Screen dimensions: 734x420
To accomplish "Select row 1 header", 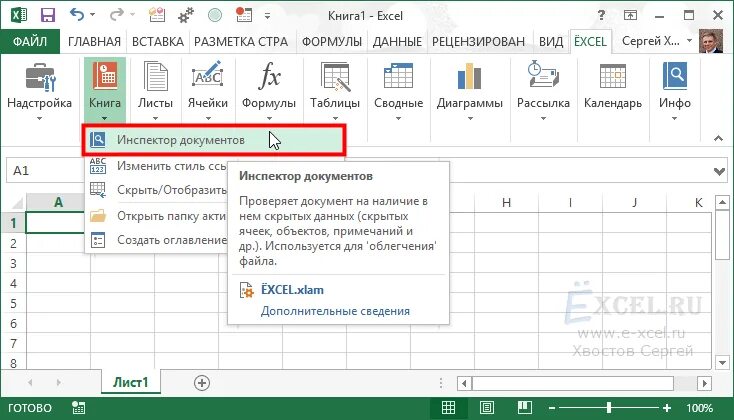I will pos(13,223).
